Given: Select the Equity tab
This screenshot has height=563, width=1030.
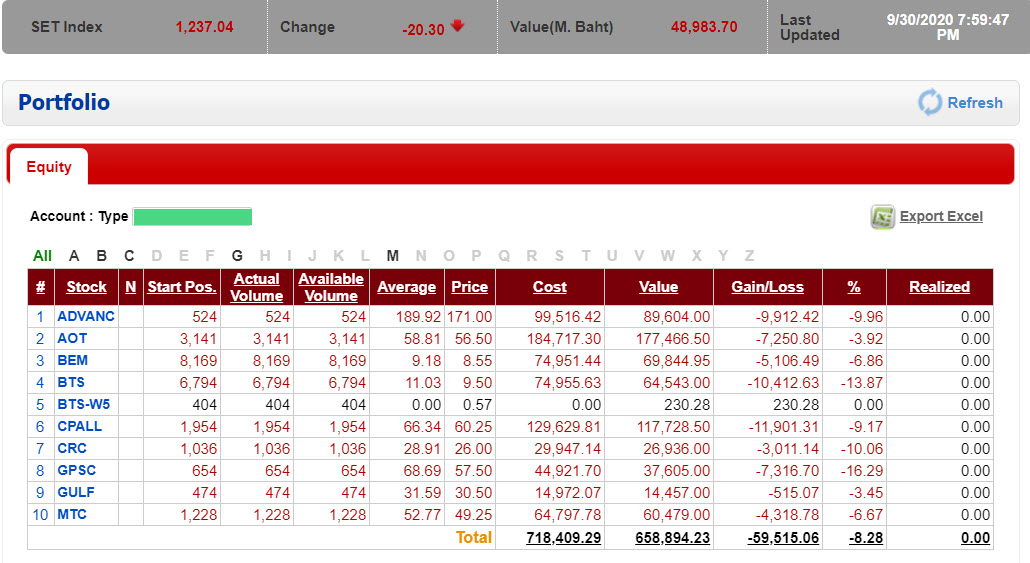Looking at the screenshot, I should click(x=49, y=167).
